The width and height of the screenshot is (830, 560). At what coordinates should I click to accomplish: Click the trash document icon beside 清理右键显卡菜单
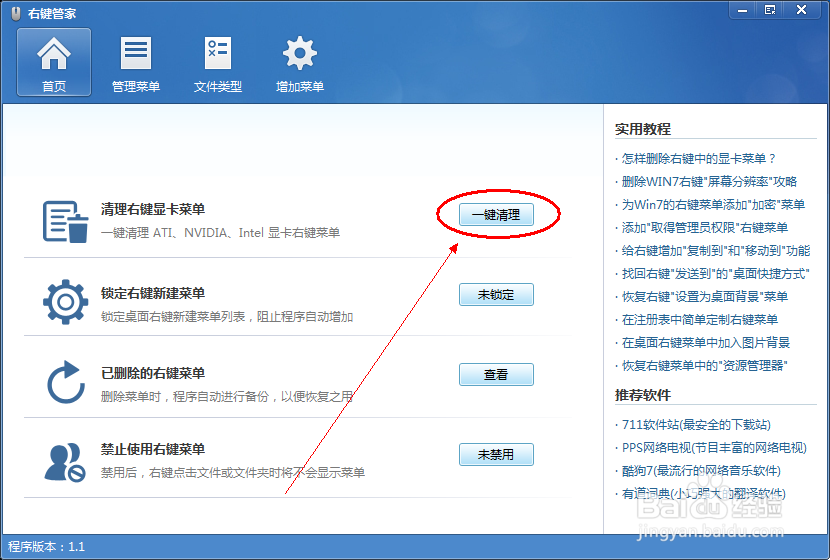pyautogui.click(x=65, y=221)
